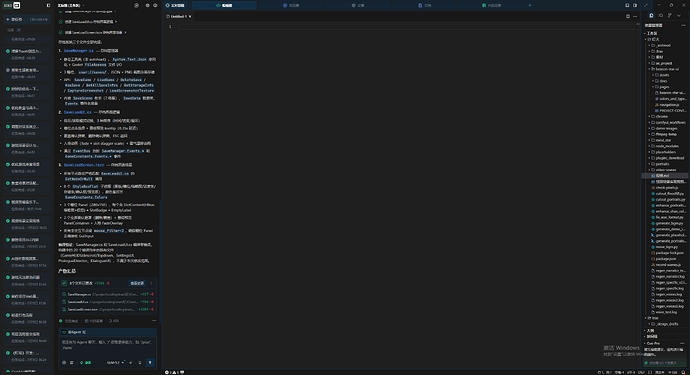Click the notification bell in status bar
This screenshot has height=375, width=690.
tap(683, 372)
